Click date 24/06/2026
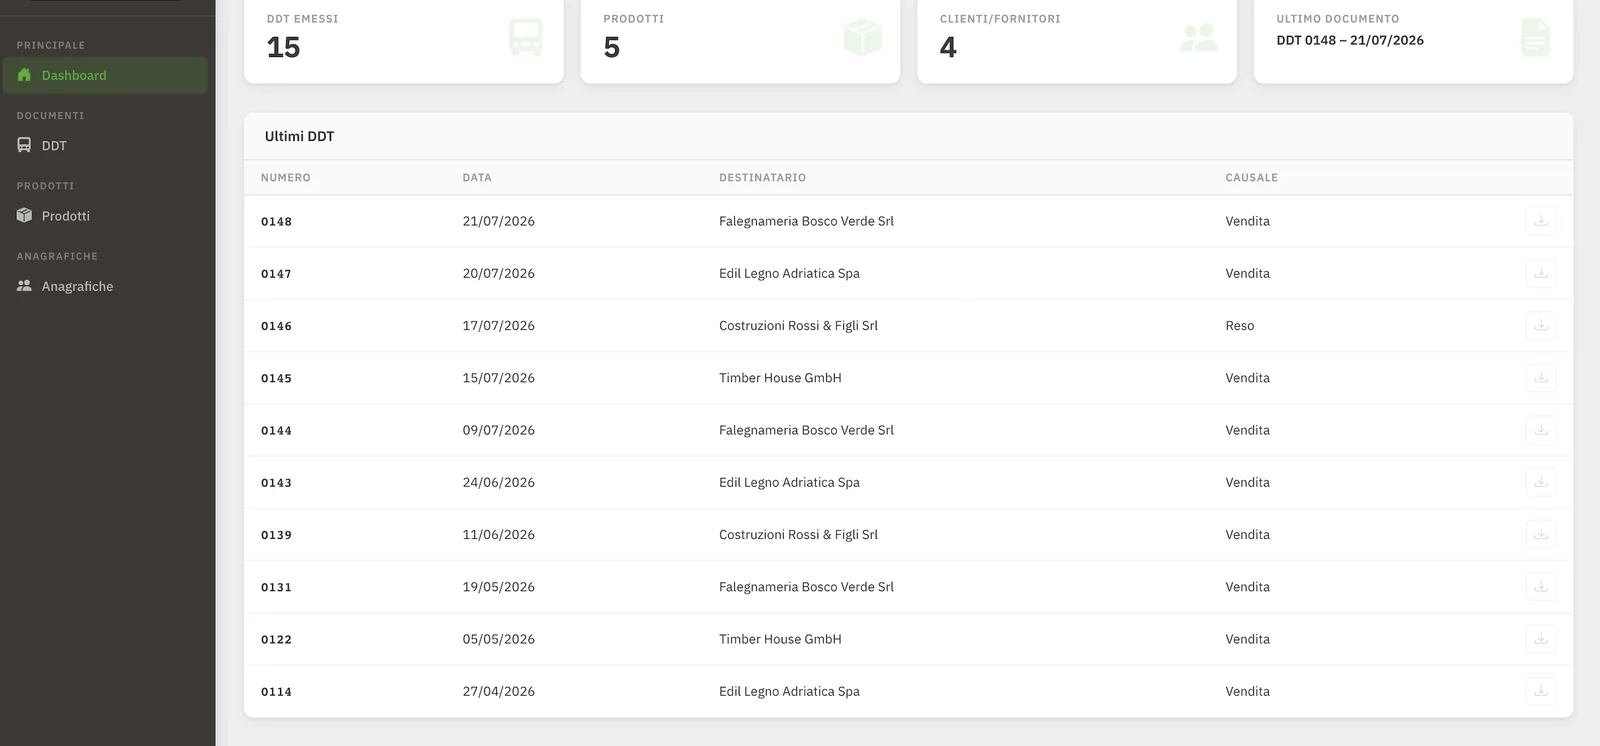Screen dimensions: 1600x746 point(498,482)
